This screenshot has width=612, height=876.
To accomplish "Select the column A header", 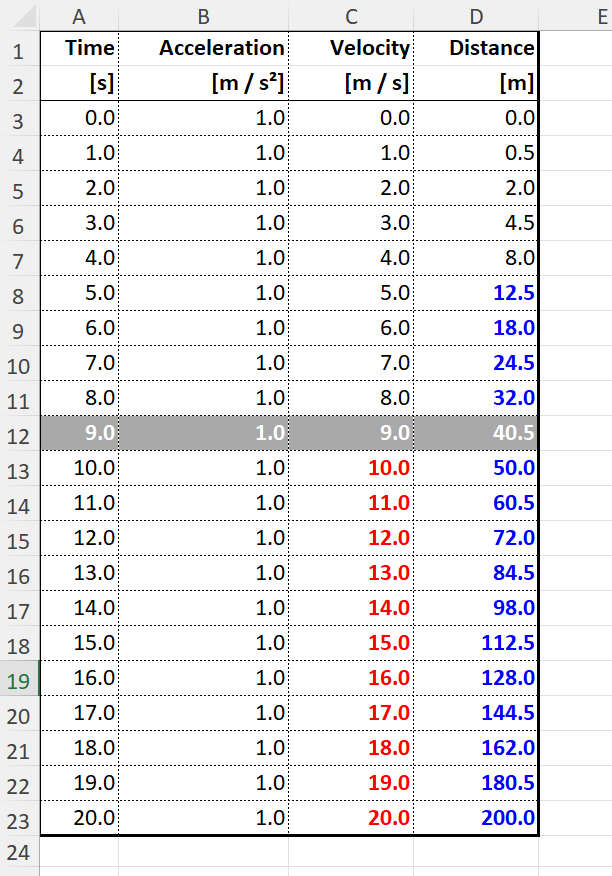I will click(79, 15).
